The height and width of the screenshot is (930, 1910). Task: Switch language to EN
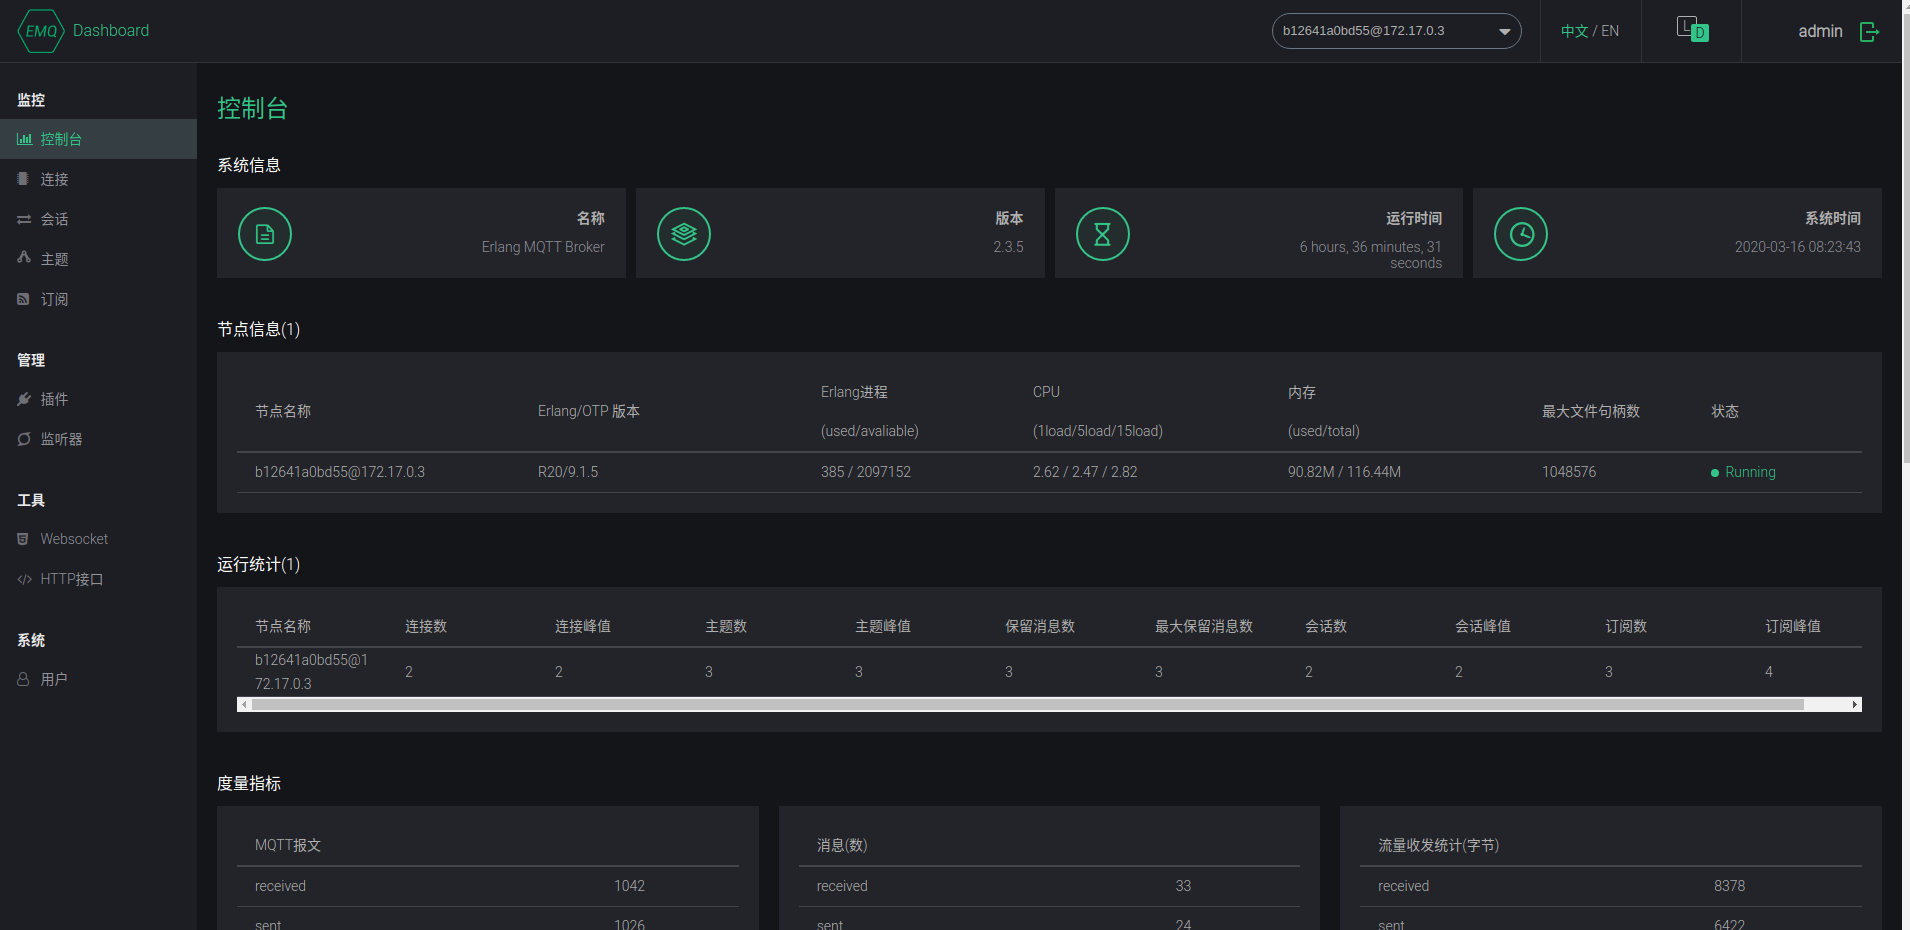1609,30
